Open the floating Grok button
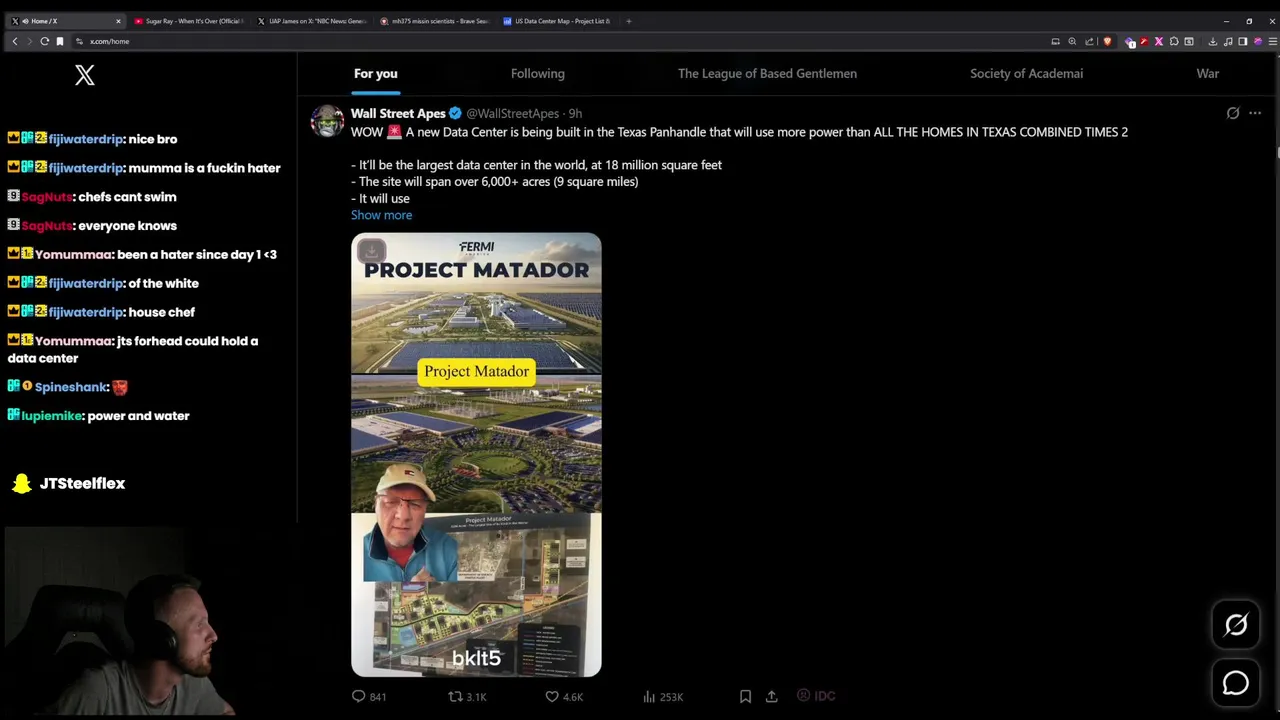The height and width of the screenshot is (720, 1280). [x=1236, y=625]
